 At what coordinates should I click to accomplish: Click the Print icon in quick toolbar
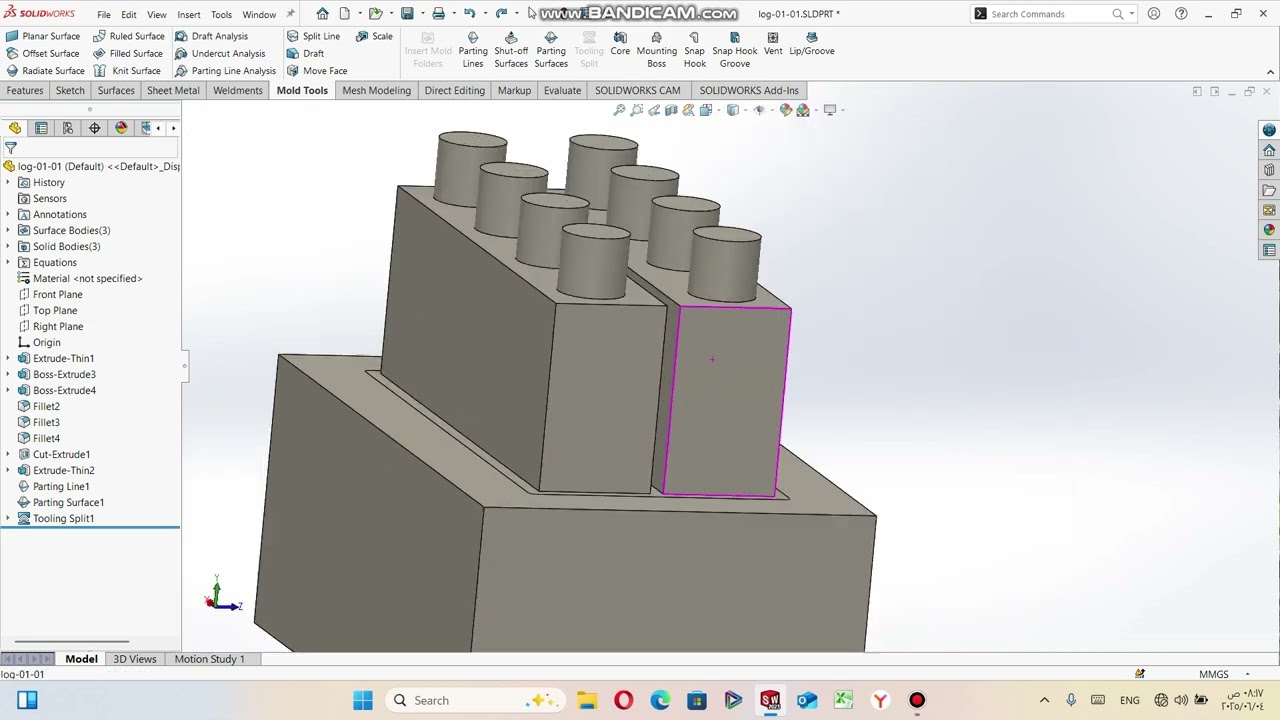(x=438, y=14)
